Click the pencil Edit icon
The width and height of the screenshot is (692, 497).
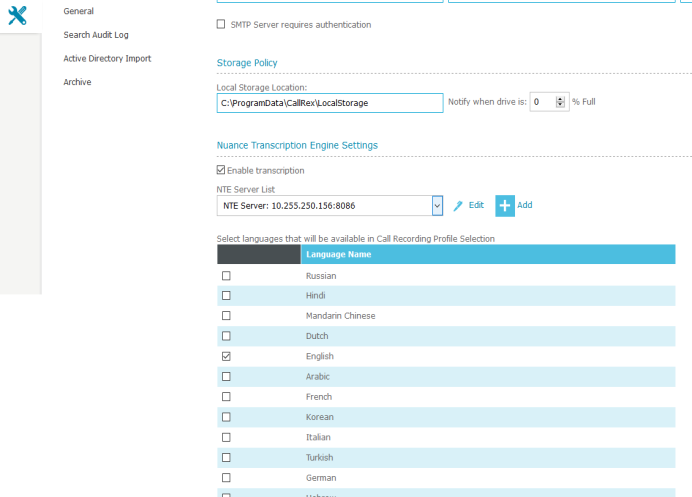(x=458, y=205)
